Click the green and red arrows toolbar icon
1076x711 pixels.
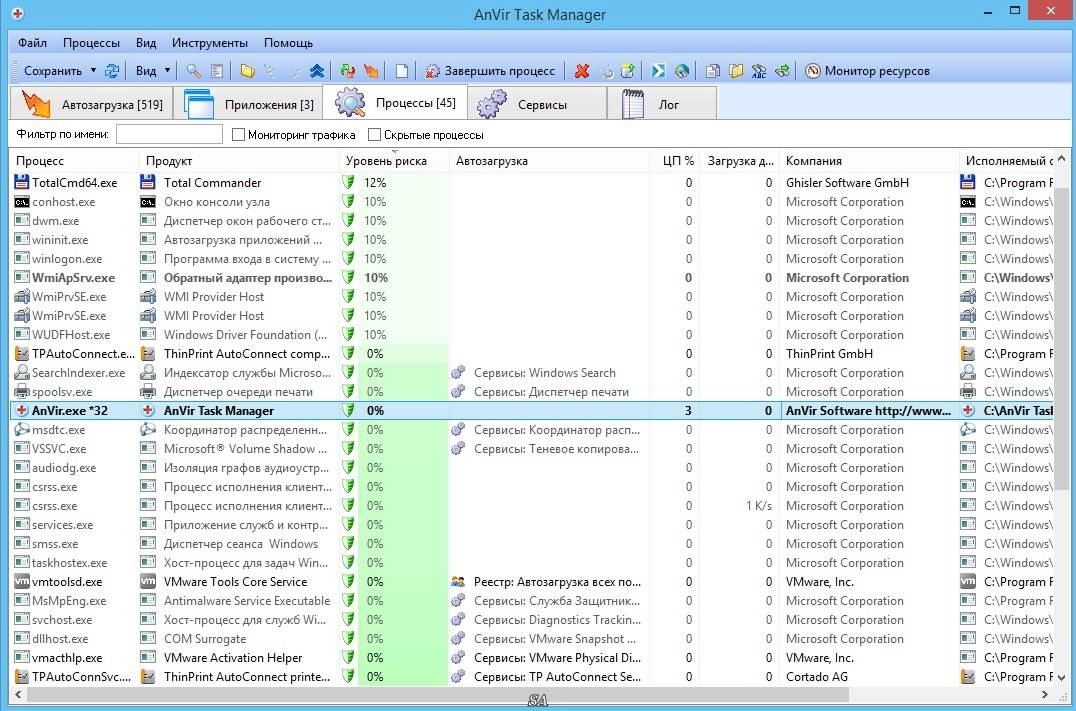click(x=347, y=71)
